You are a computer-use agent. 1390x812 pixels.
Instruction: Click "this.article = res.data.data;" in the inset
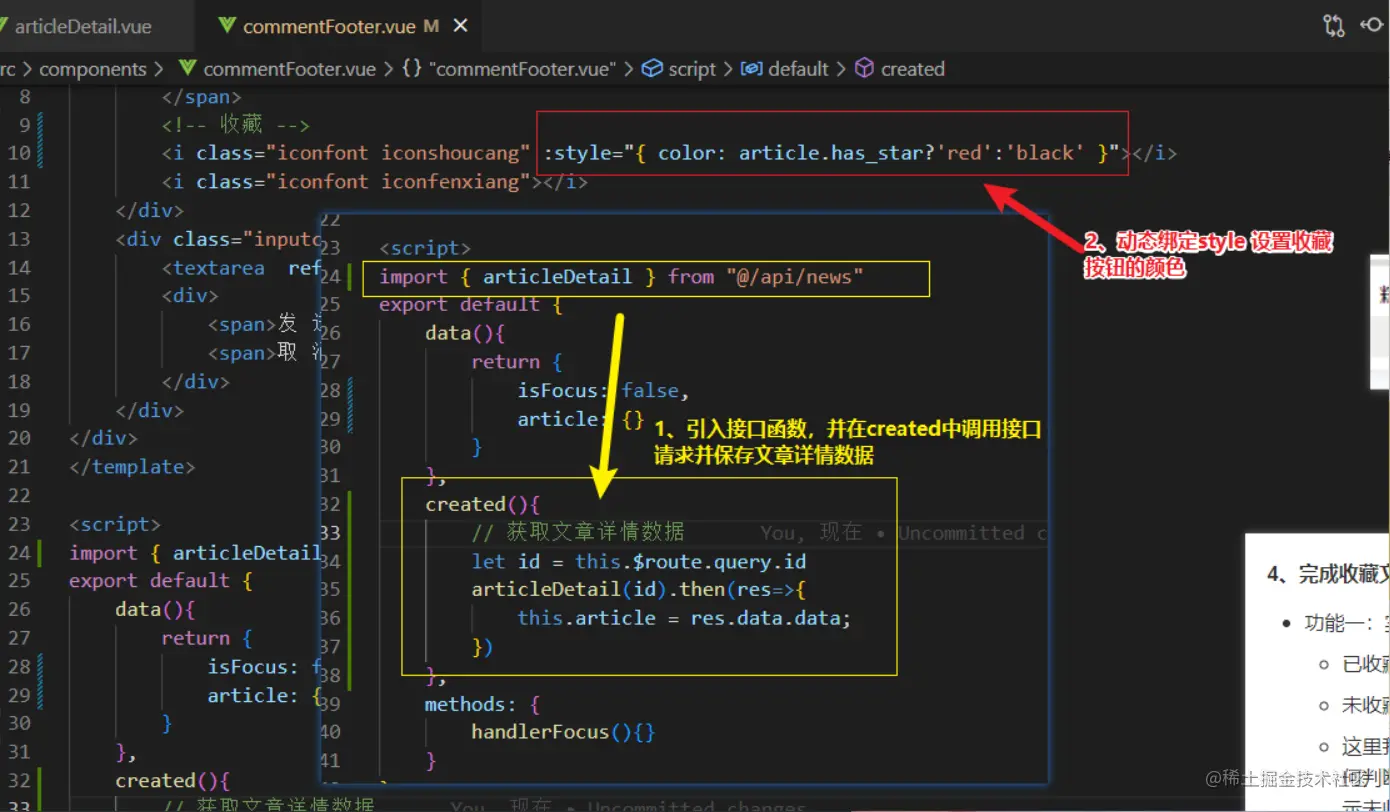tap(684, 618)
